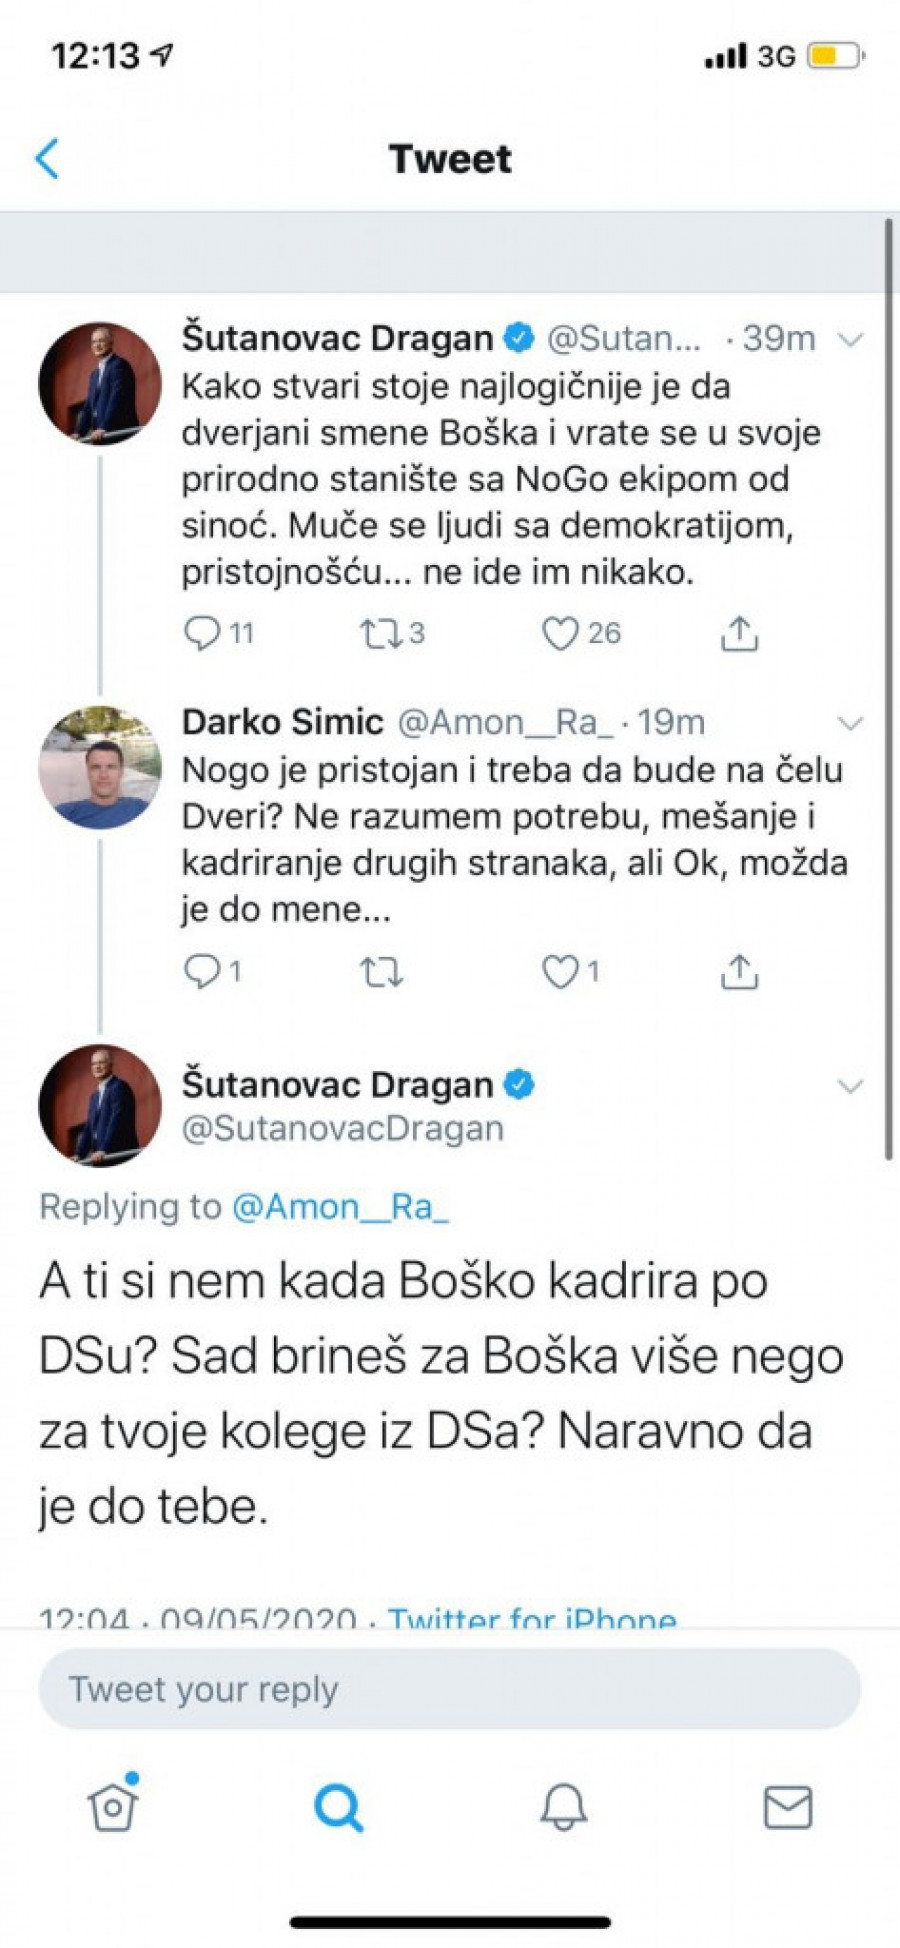Open options chevron on first Šutanovac tweet
The width and height of the screenshot is (900, 1948).
click(x=850, y=340)
